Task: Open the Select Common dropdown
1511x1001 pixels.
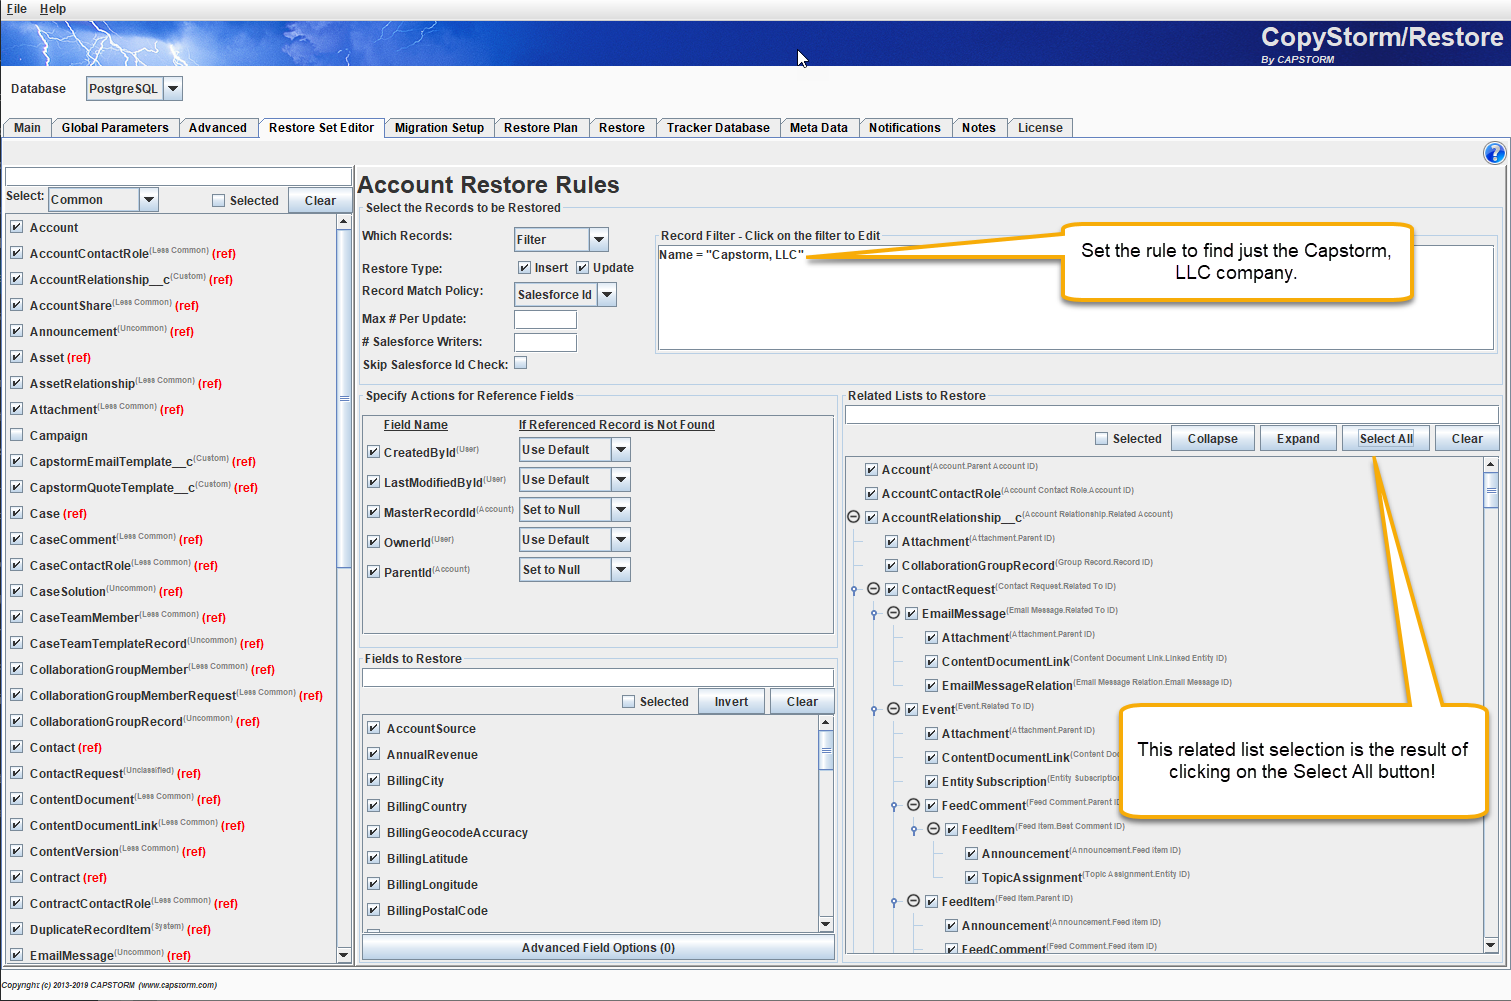Action: point(148,200)
